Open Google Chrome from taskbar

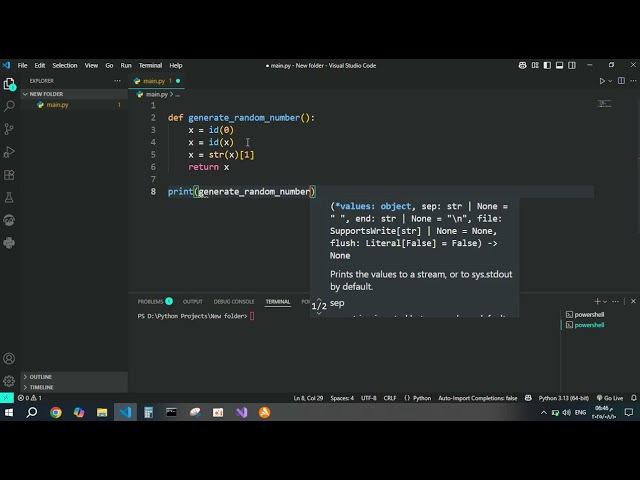click(x=56, y=413)
